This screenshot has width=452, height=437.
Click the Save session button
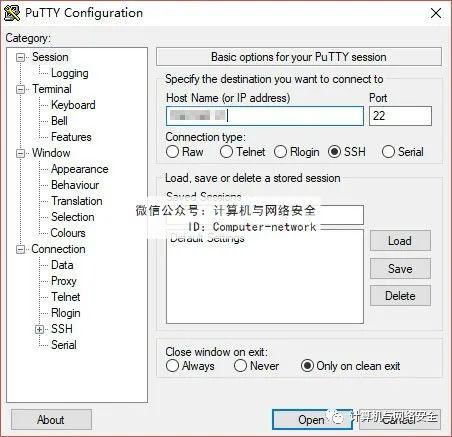(400, 268)
